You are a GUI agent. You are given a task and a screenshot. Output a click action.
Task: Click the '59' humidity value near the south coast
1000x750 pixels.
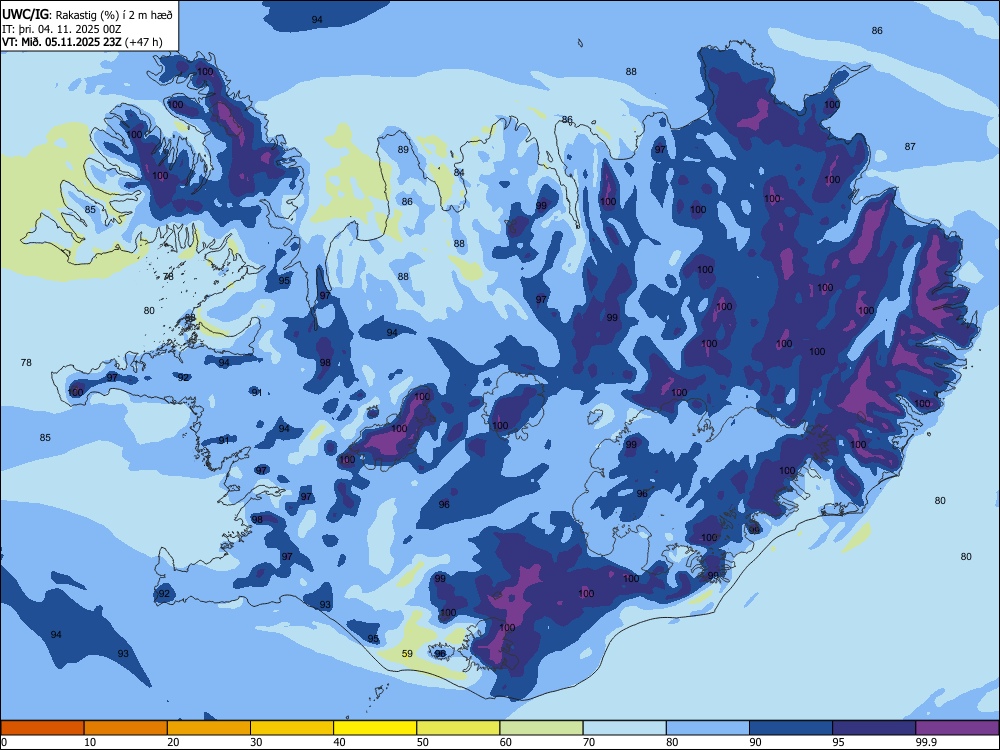click(x=407, y=653)
